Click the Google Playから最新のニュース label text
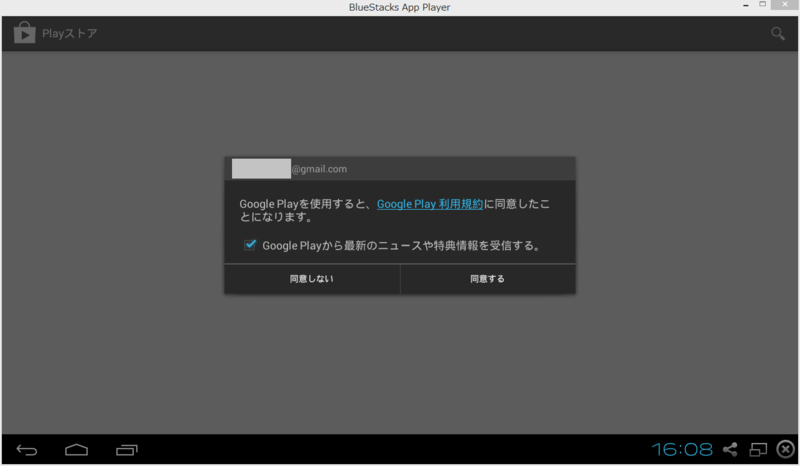This screenshot has width=800, height=466. pyautogui.click(x=401, y=246)
